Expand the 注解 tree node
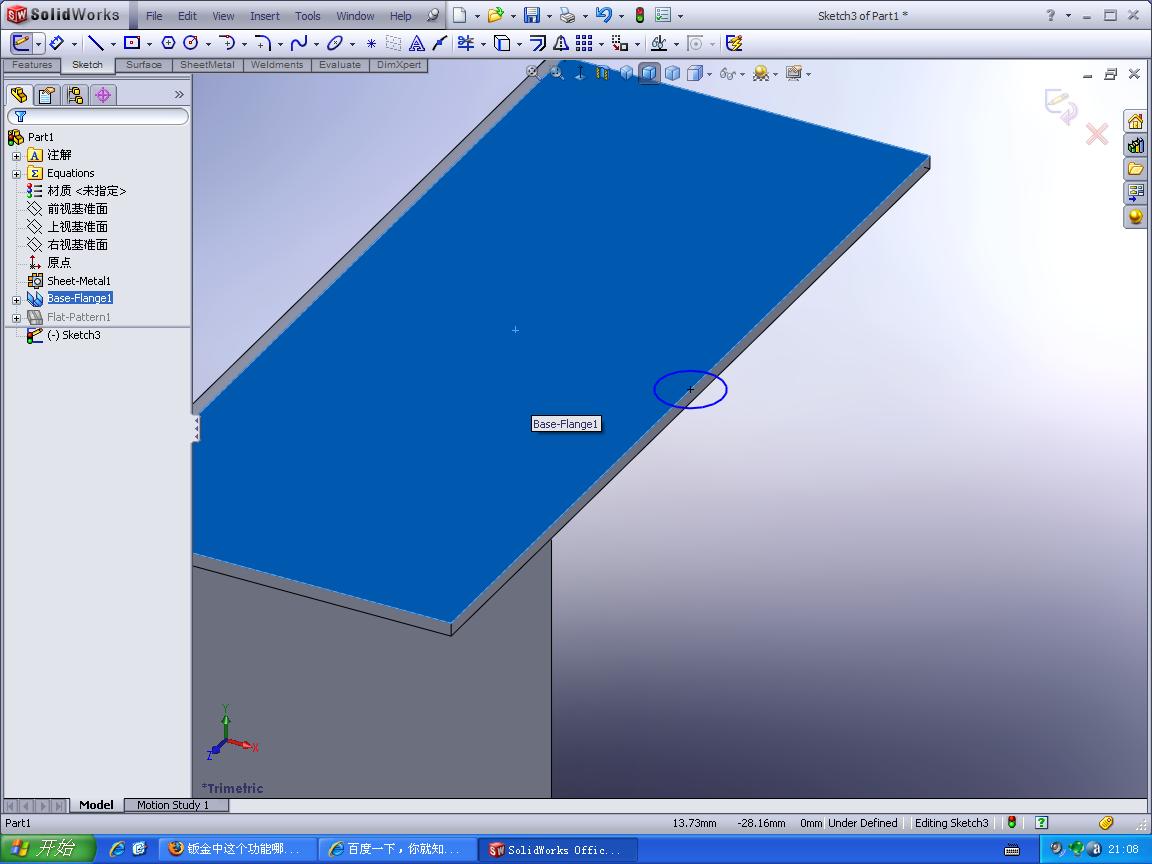The height and width of the screenshot is (864, 1152). (16, 156)
